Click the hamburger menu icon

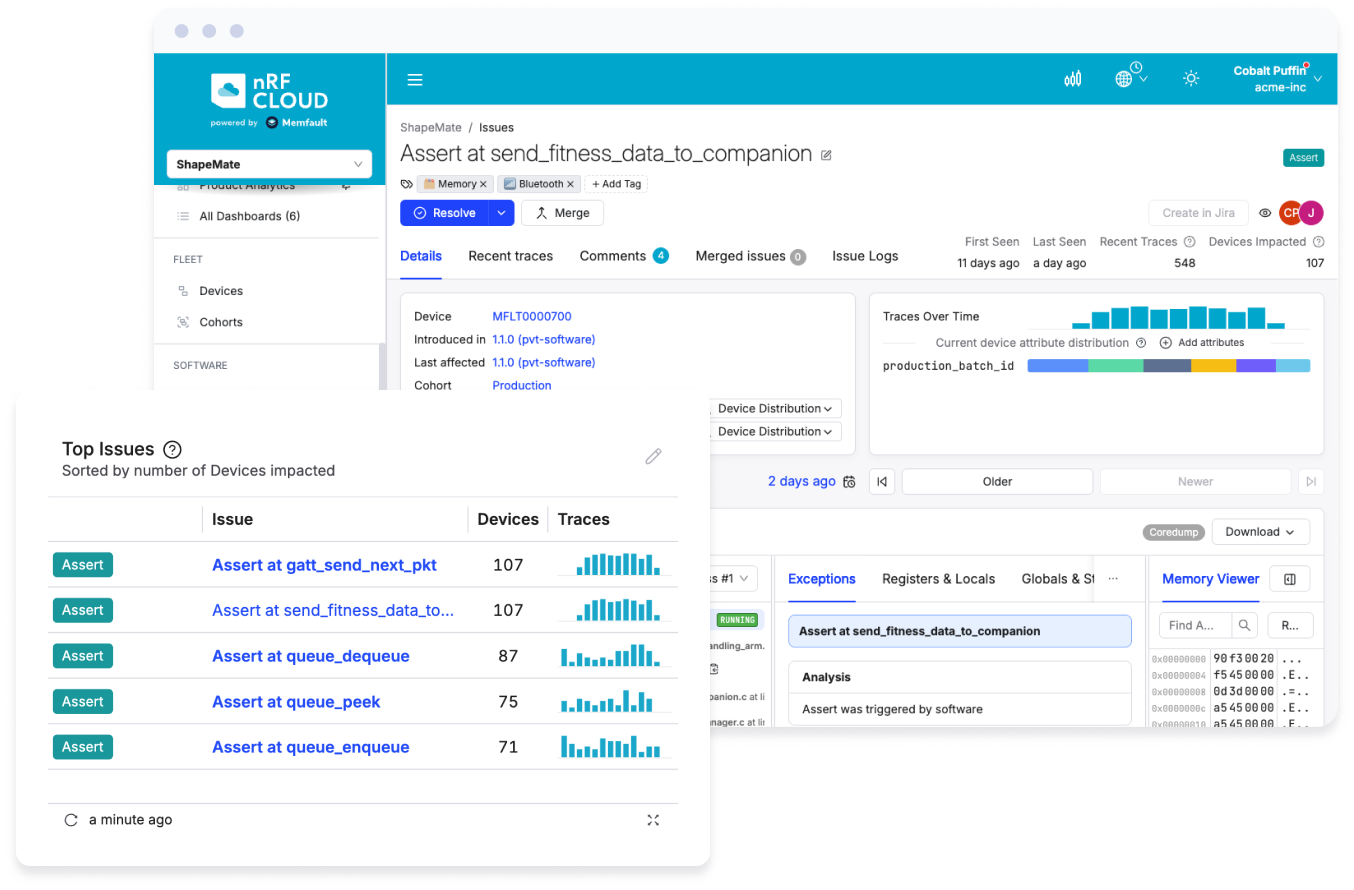[x=415, y=80]
